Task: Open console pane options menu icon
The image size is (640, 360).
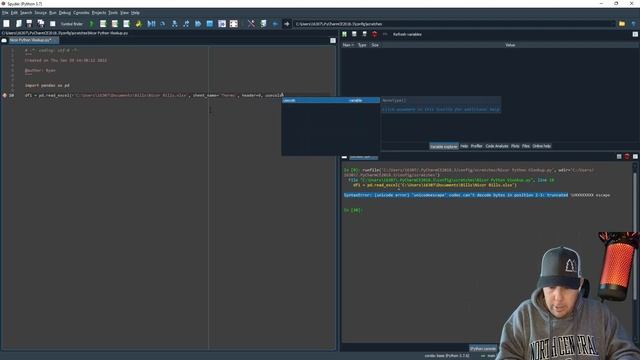Action: [635, 156]
